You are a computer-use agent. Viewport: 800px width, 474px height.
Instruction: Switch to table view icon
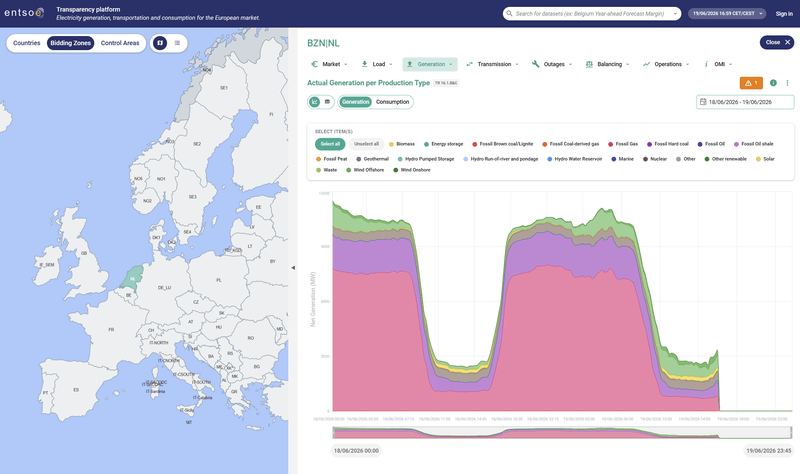pos(327,102)
